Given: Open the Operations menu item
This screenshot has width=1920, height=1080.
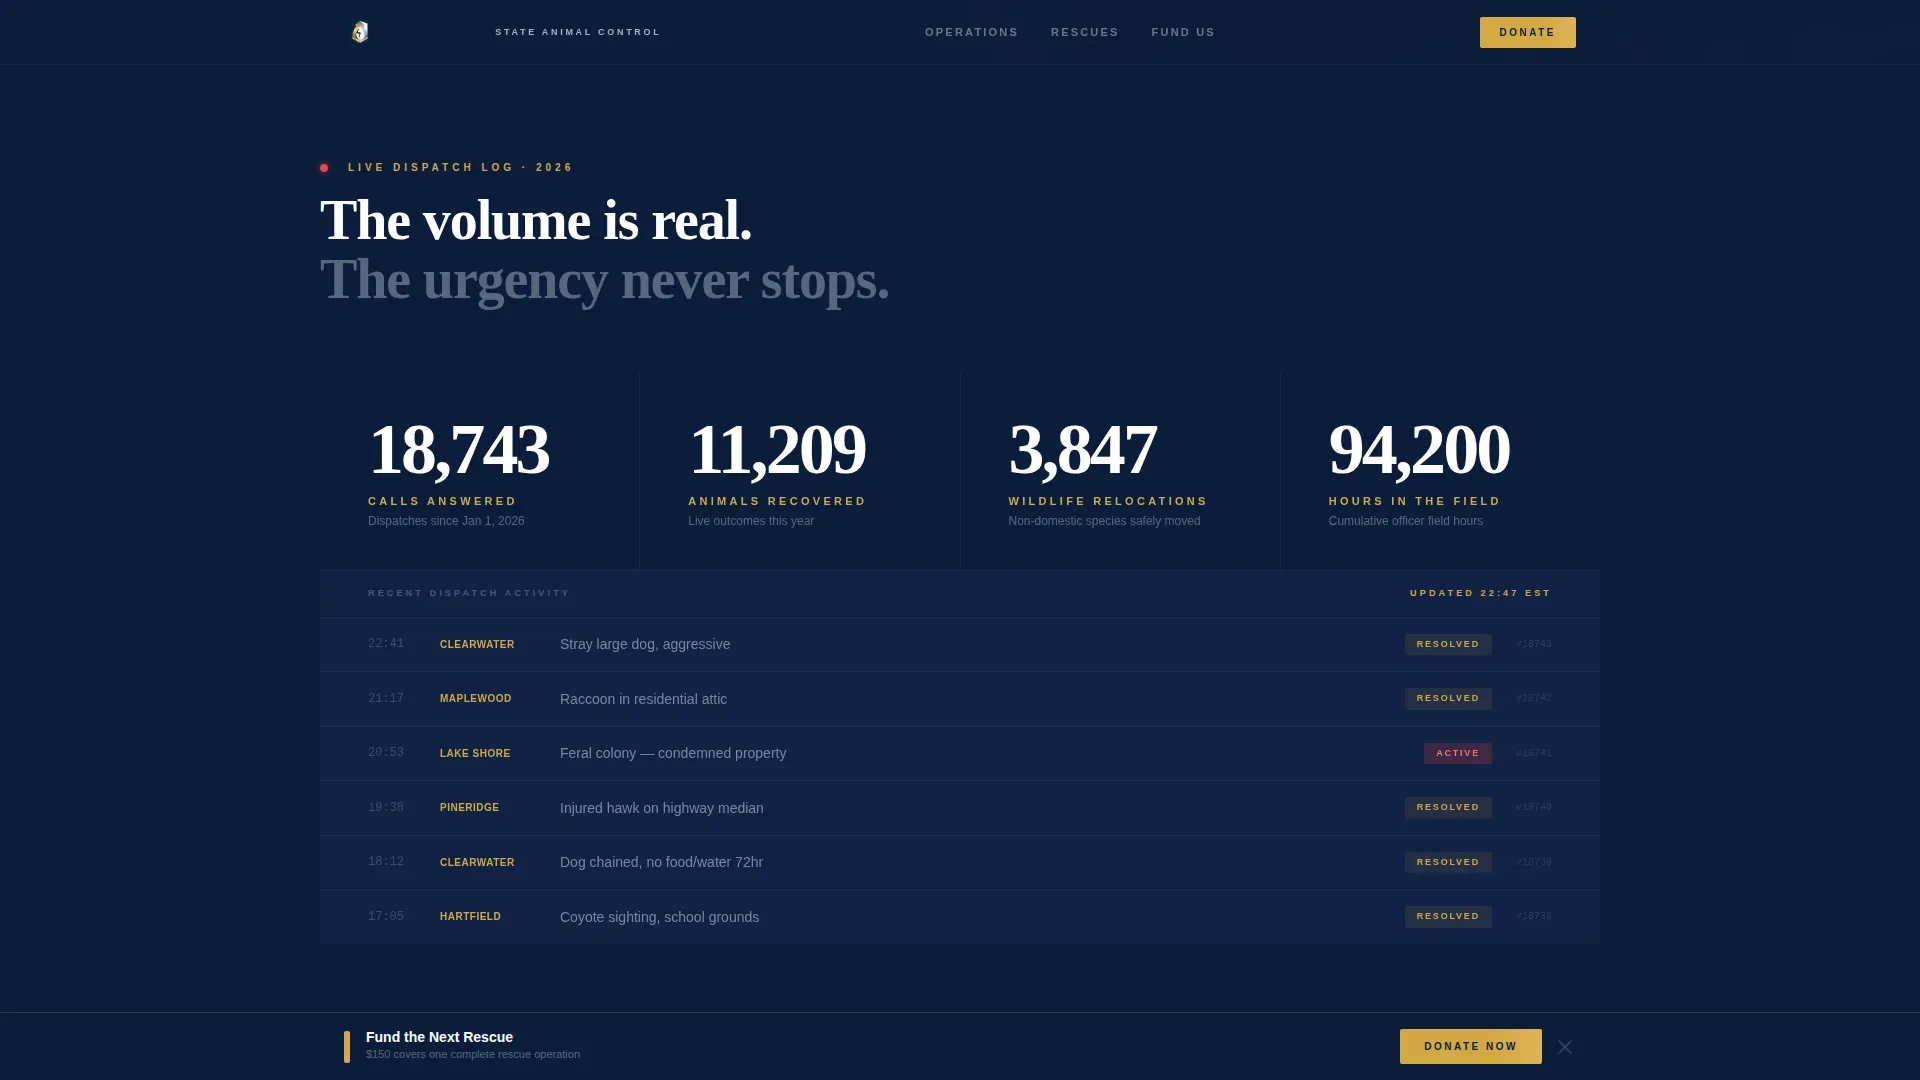Looking at the screenshot, I should click(x=971, y=32).
